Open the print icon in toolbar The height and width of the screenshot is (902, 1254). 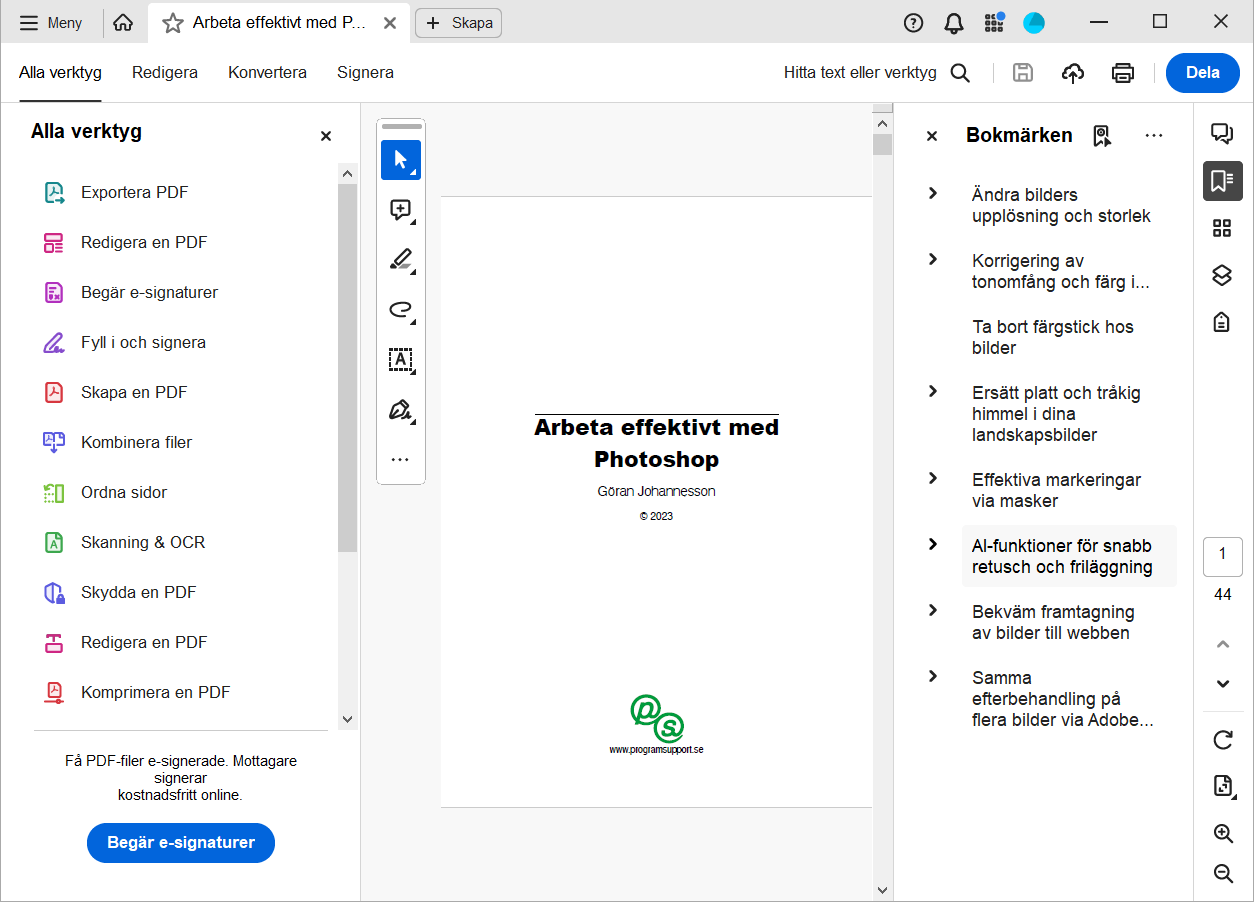click(x=1123, y=73)
